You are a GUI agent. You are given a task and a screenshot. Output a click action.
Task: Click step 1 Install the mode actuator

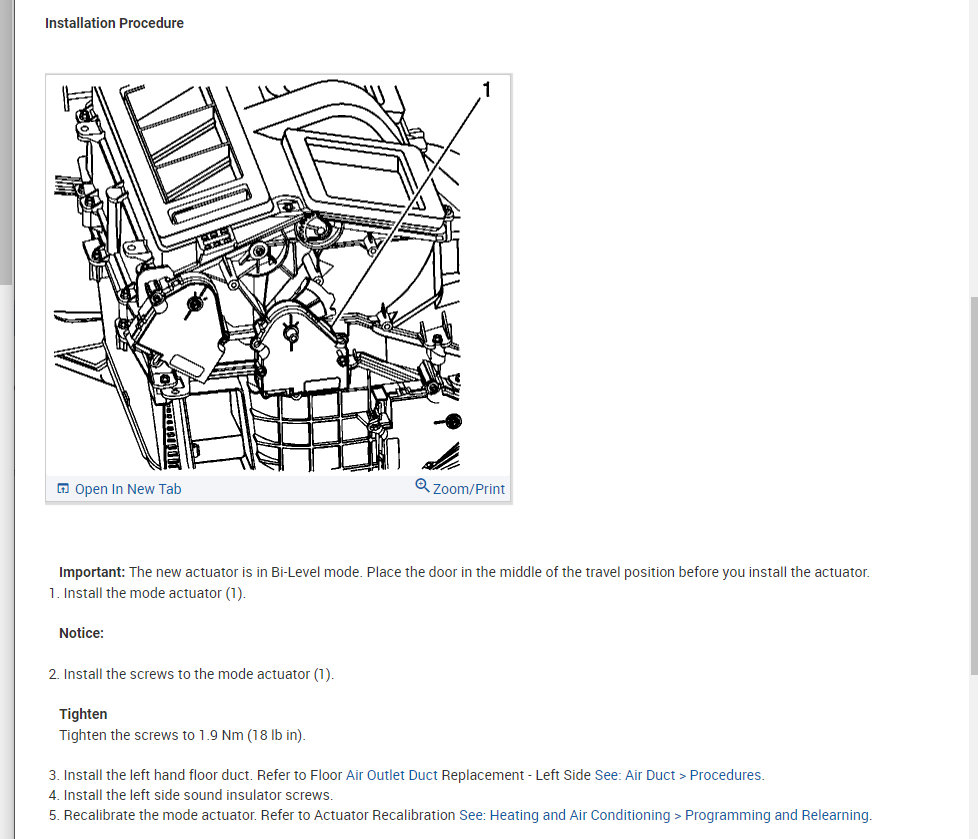coord(147,593)
